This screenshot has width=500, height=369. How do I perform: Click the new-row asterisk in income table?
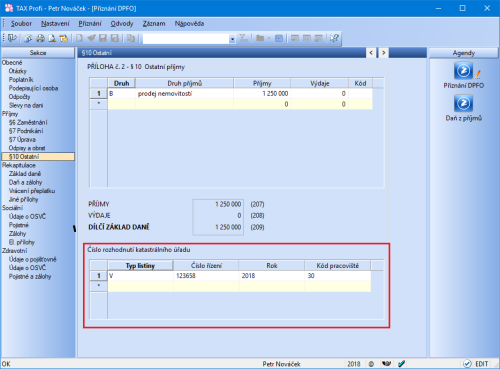click(x=99, y=104)
